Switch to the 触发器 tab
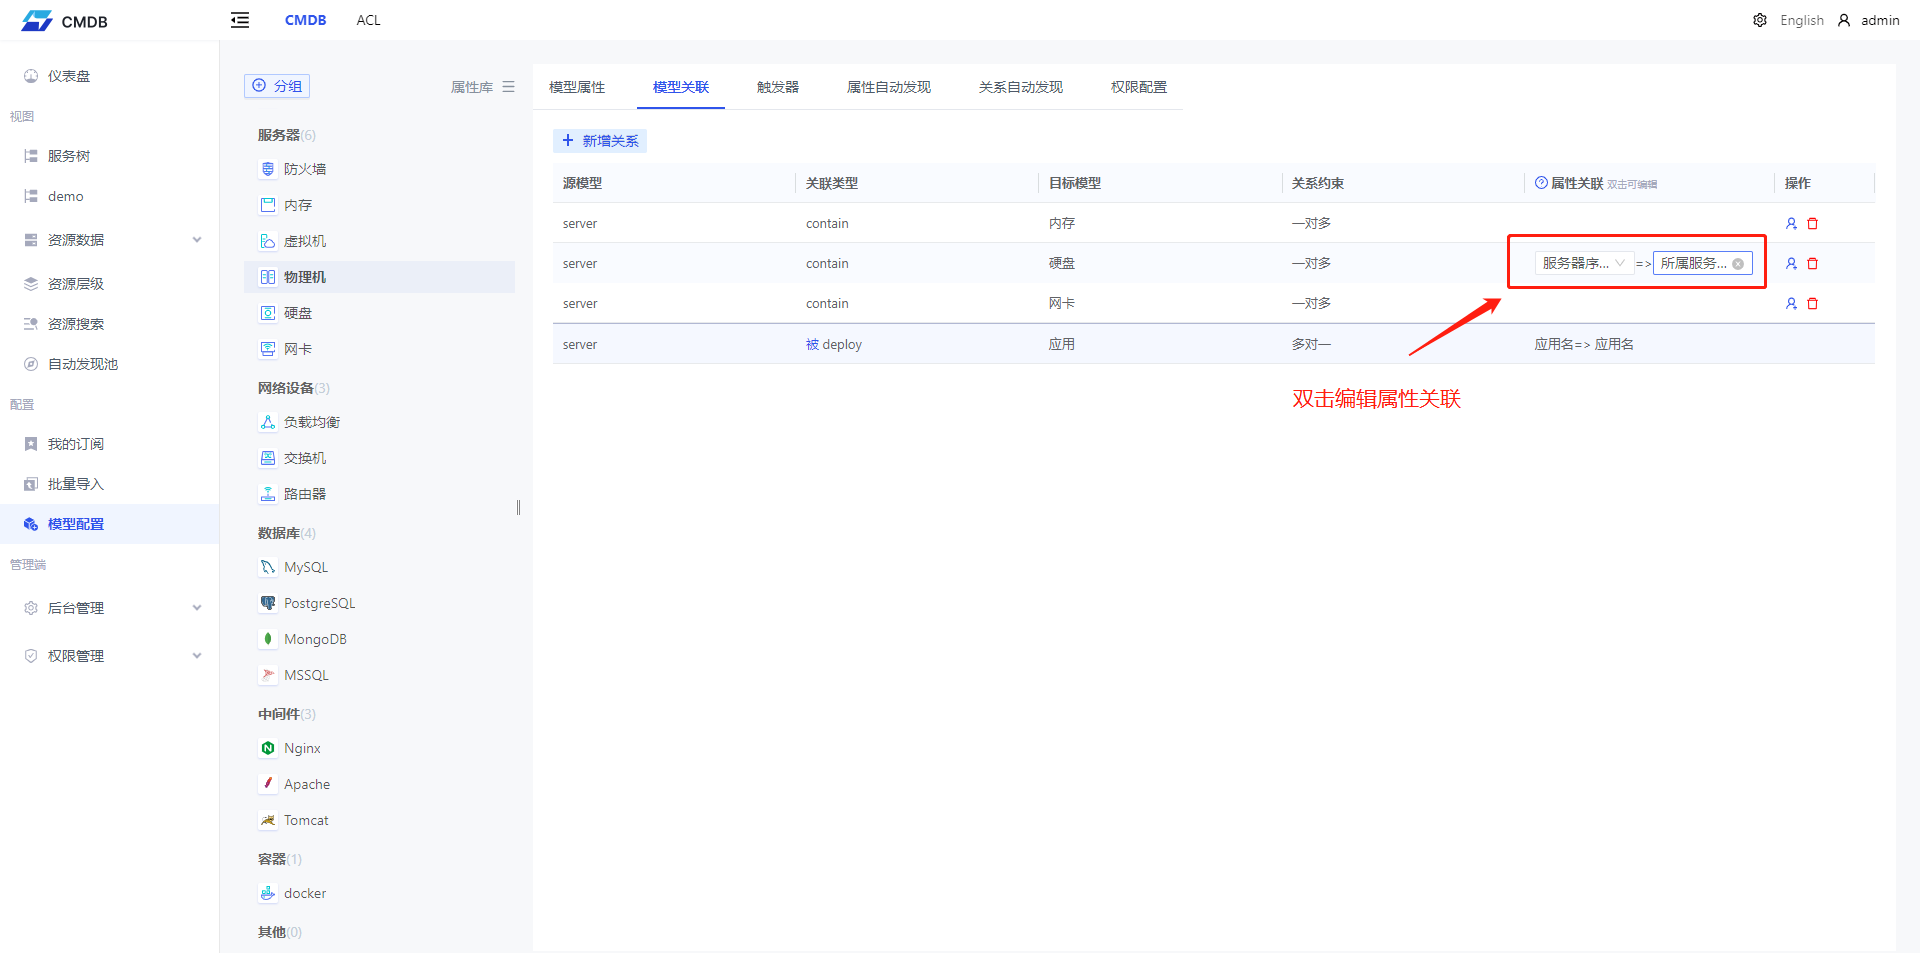Viewport: 1920px width, 953px height. click(778, 87)
